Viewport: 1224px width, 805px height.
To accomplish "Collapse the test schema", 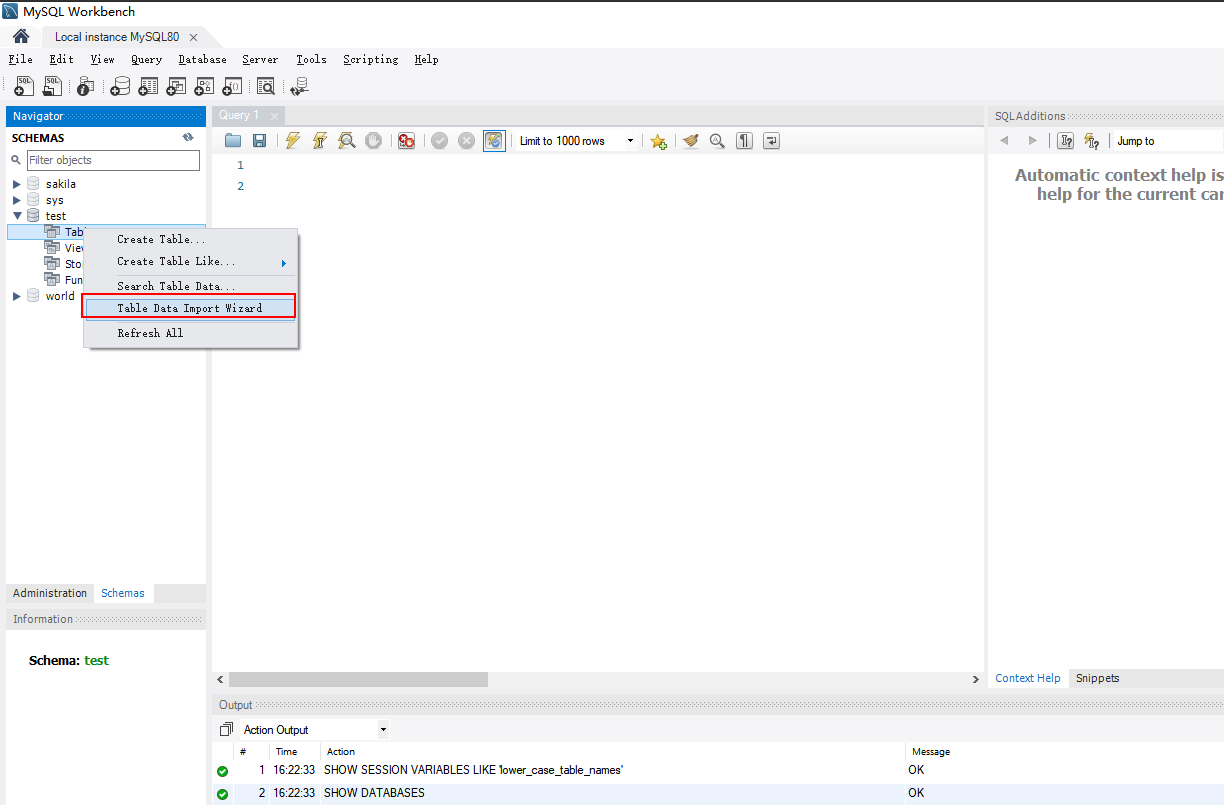I will [17, 216].
